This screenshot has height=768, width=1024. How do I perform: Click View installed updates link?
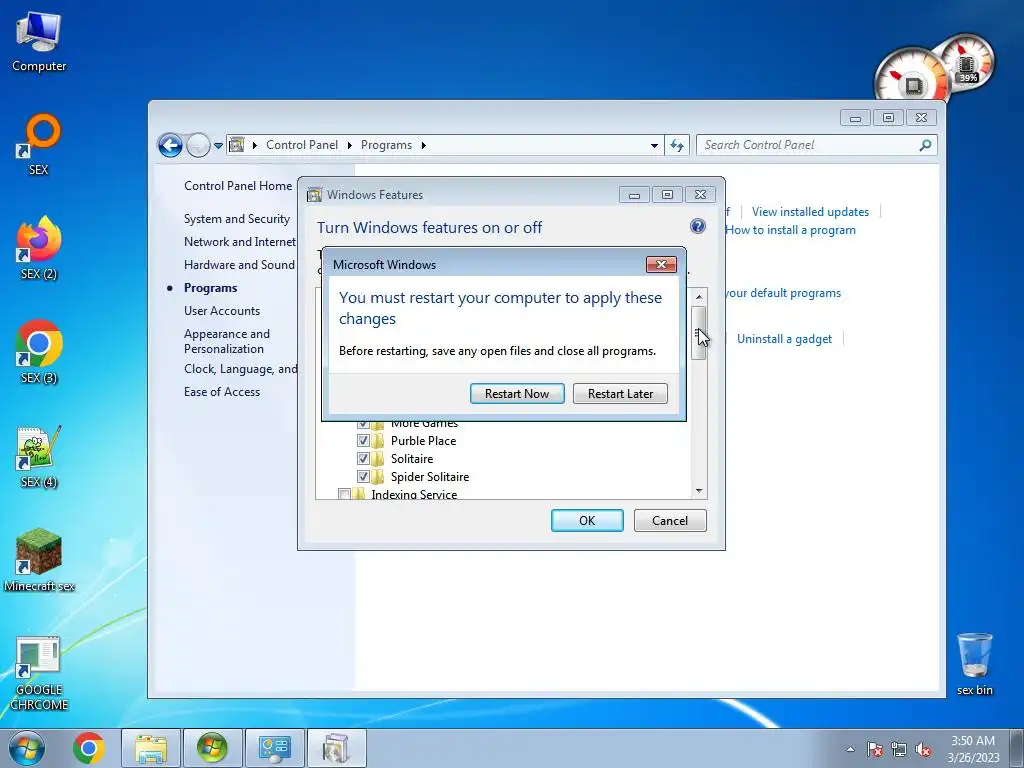coord(810,212)
